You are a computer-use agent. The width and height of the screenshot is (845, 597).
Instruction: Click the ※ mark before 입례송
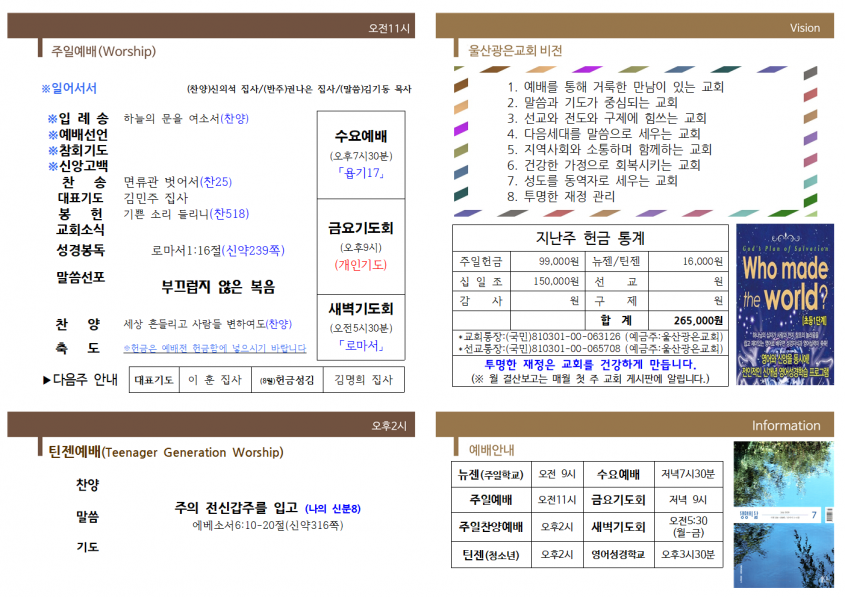tap(52, 119)
